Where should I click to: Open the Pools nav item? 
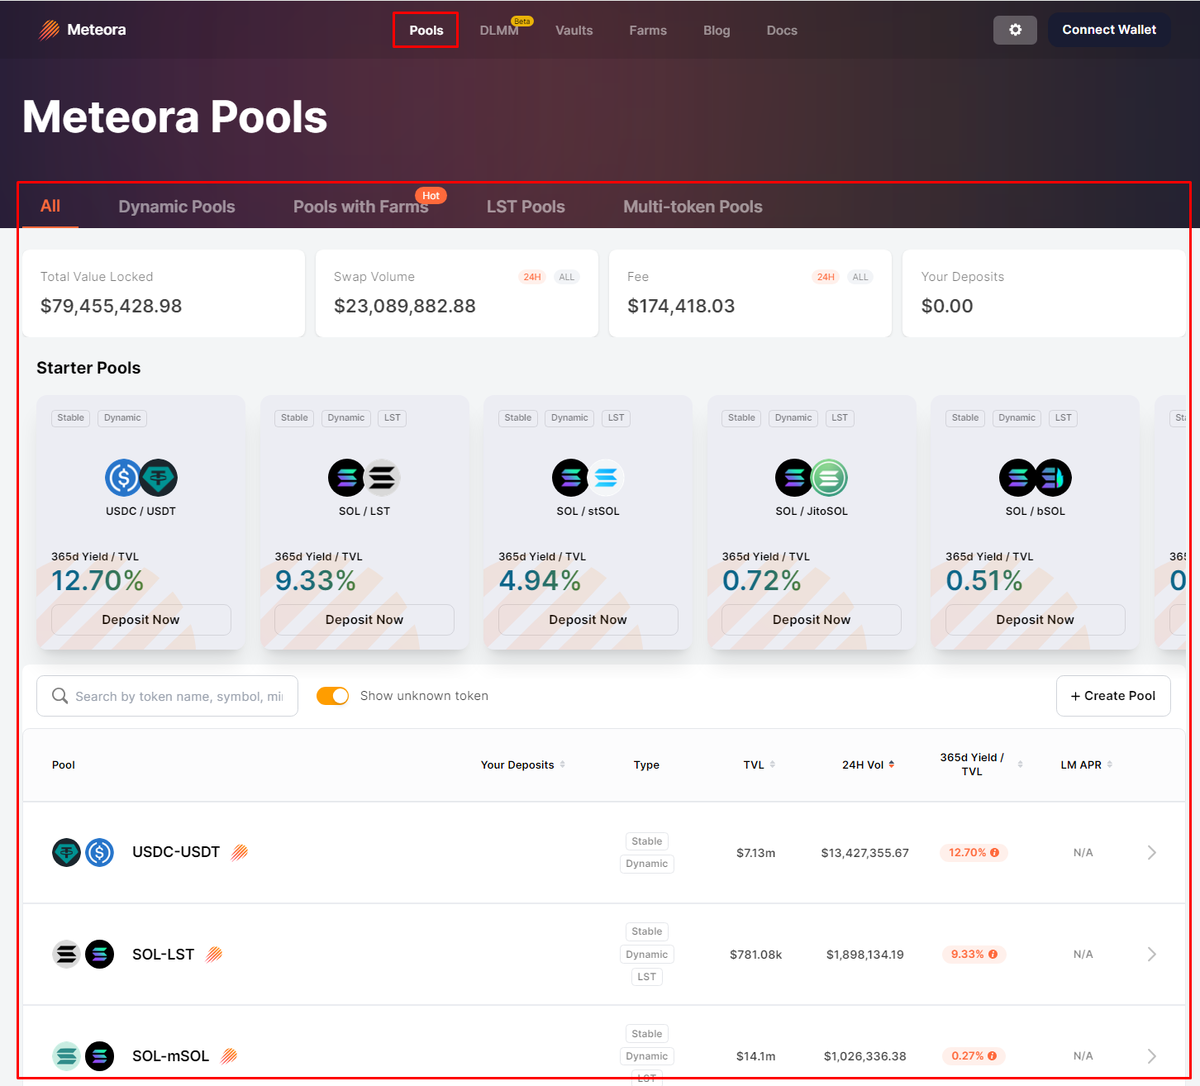(x=426, y=30)
